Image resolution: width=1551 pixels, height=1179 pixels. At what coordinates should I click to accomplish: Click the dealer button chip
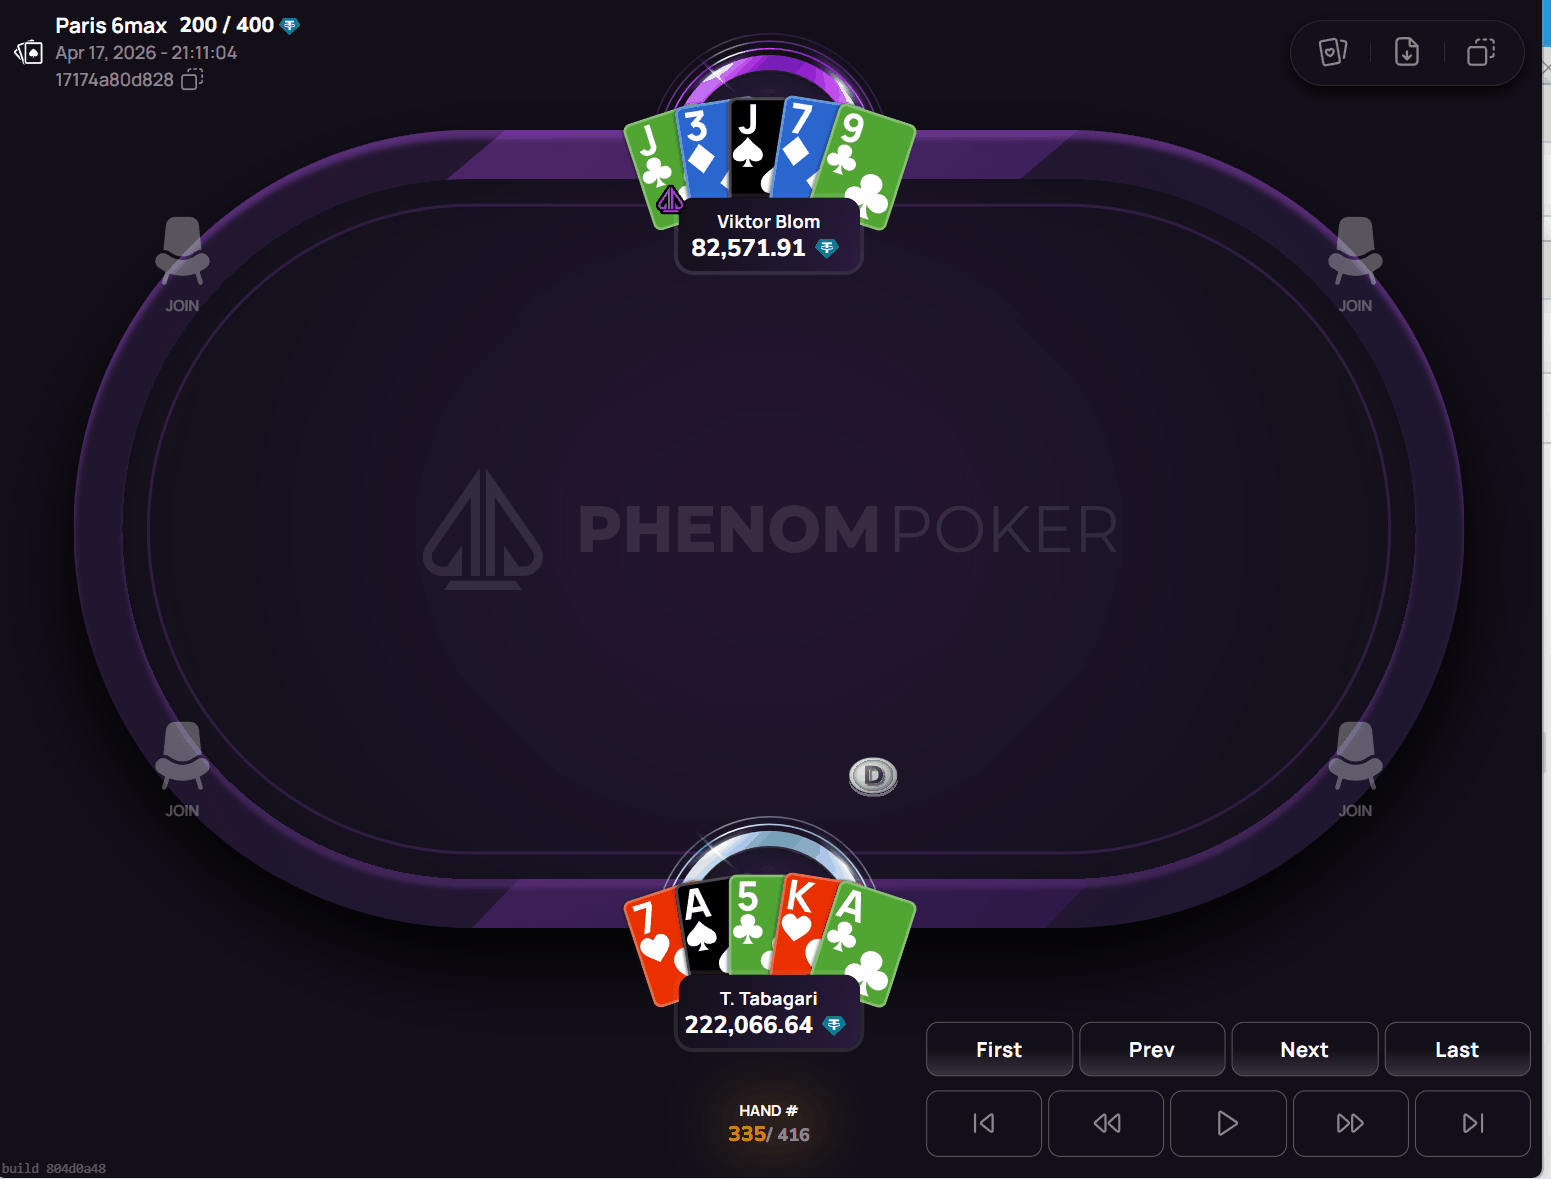873,776
